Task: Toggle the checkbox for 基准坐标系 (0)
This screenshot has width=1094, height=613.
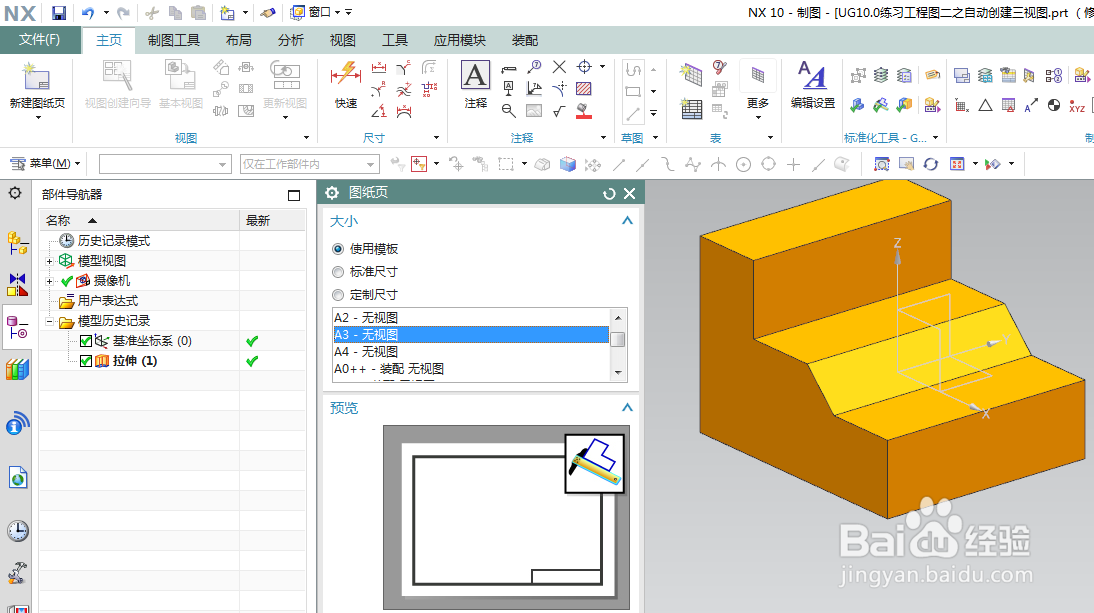Action: (86, 341)
